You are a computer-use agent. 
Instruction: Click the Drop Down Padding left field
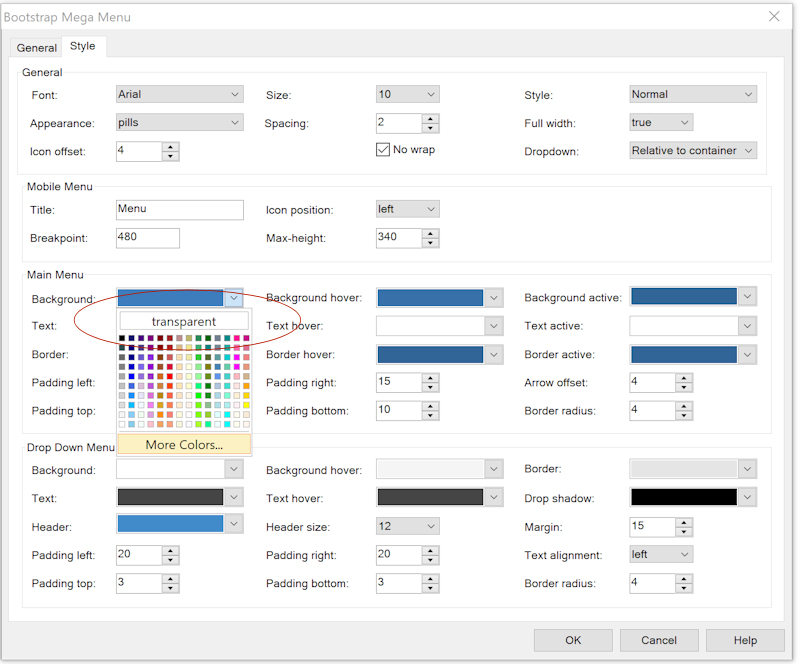(x=139, y=555)
